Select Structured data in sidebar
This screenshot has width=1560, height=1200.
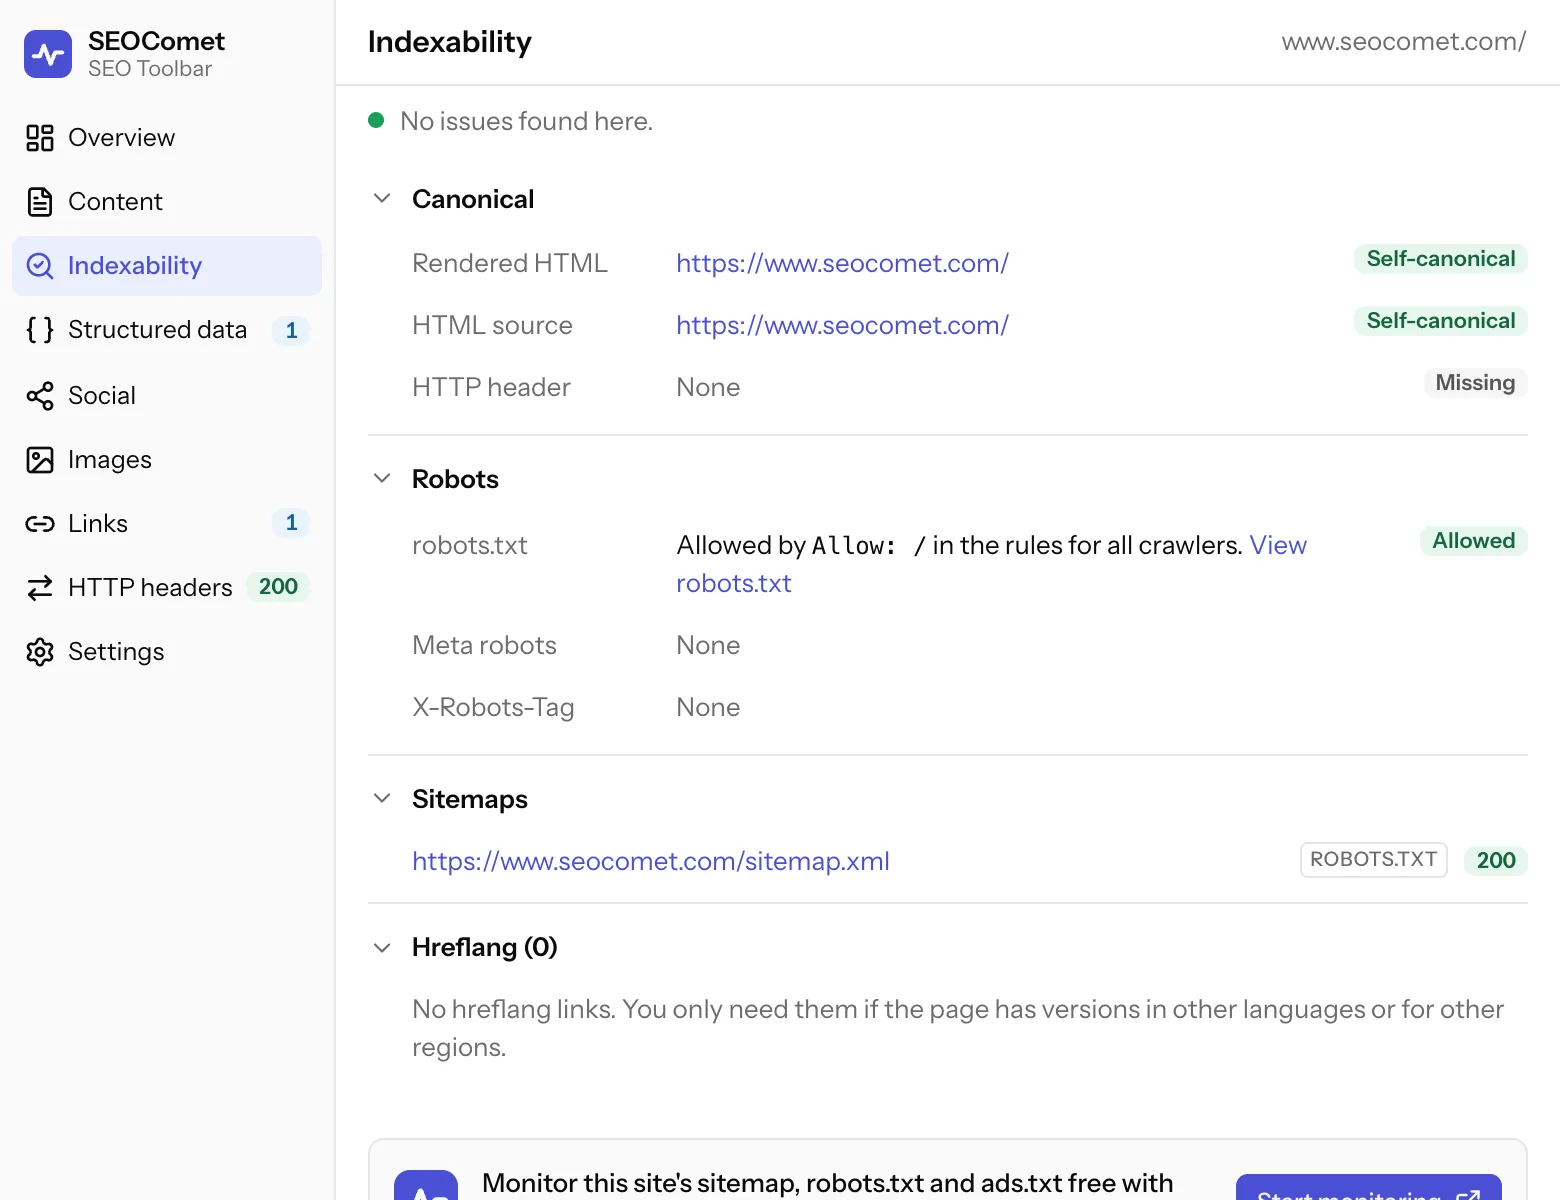(167, 330)
